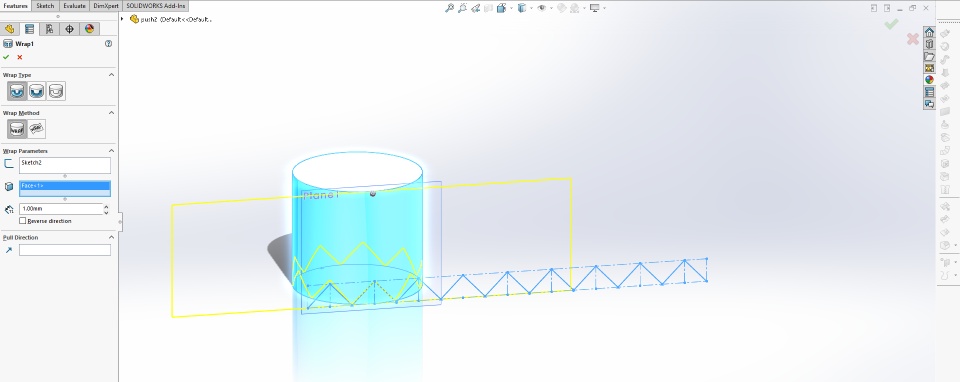Open the Evaluate tab
960x382 pixels.
74,6
